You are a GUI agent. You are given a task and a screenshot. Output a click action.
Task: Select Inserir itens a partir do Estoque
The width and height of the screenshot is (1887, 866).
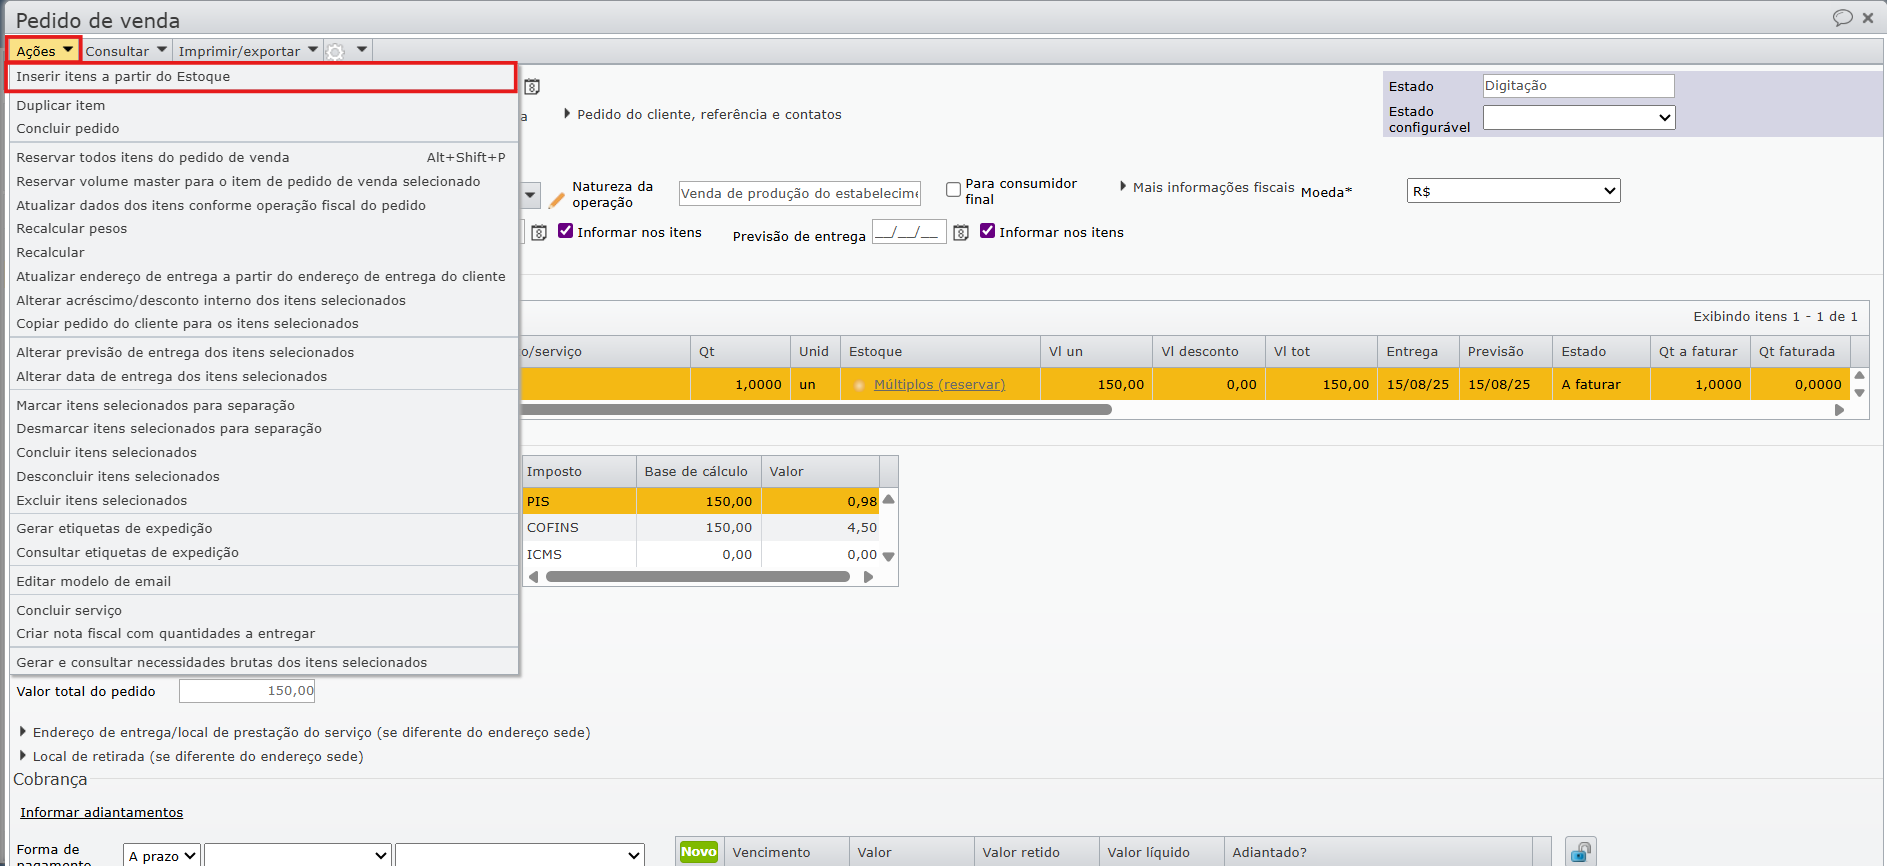pos(261,77)
